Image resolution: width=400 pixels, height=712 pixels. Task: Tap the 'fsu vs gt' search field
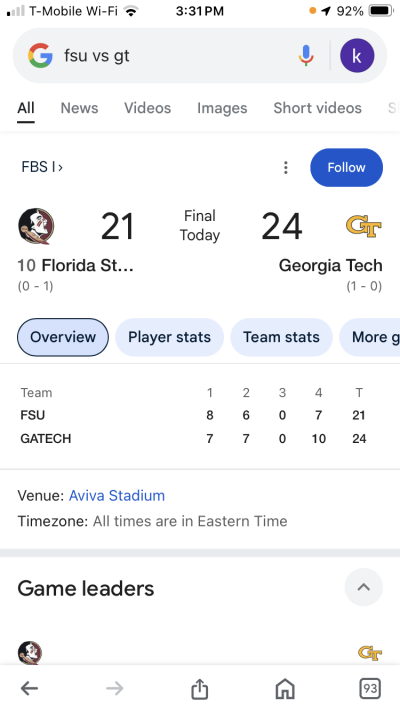tap(177, 55)
